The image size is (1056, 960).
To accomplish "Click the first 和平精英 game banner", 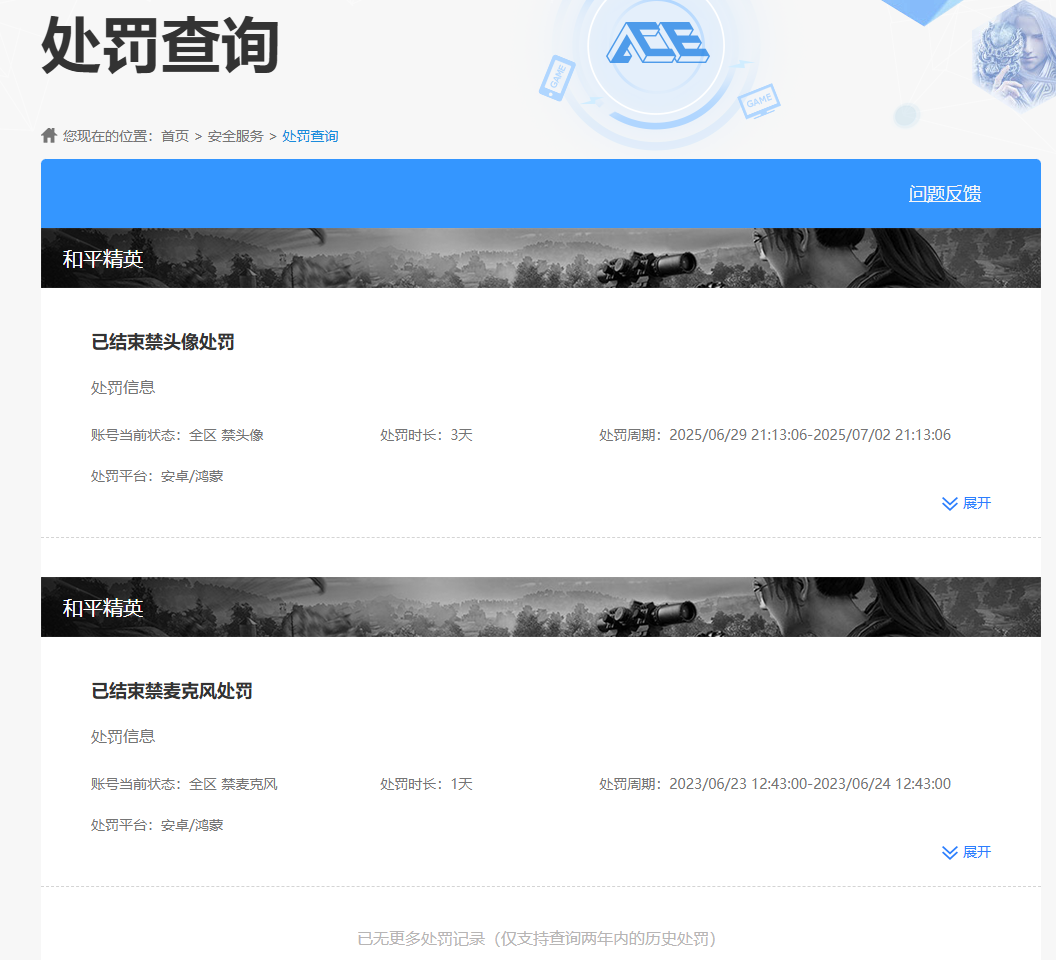I will click(540, 258).
